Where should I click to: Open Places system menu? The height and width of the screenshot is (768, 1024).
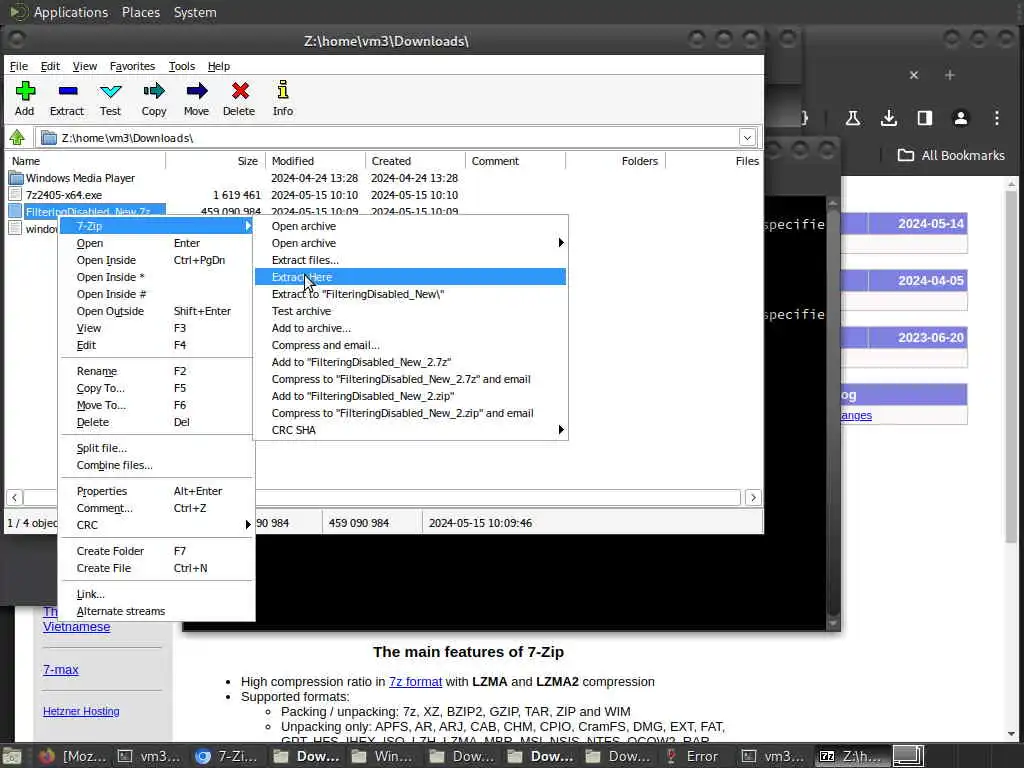tap(140, 12)
